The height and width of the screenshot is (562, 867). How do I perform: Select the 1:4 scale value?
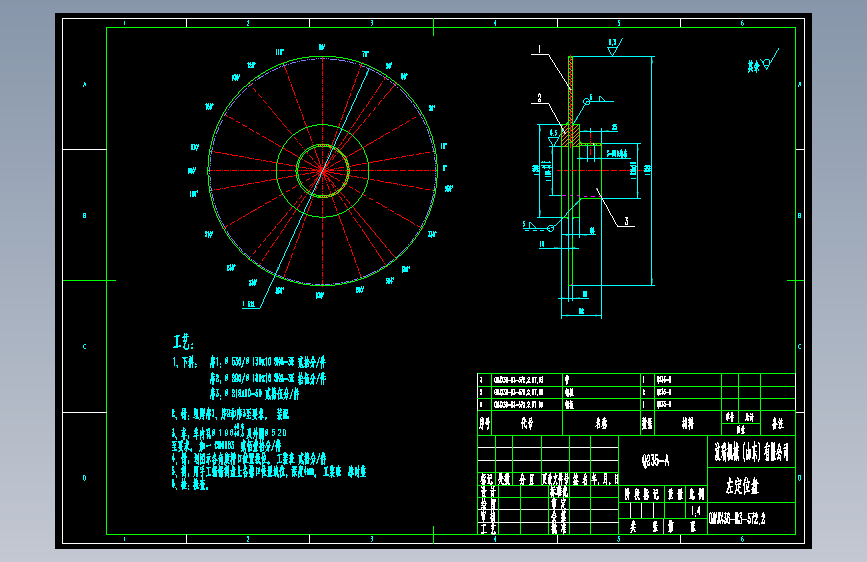[x=696, y=511]
